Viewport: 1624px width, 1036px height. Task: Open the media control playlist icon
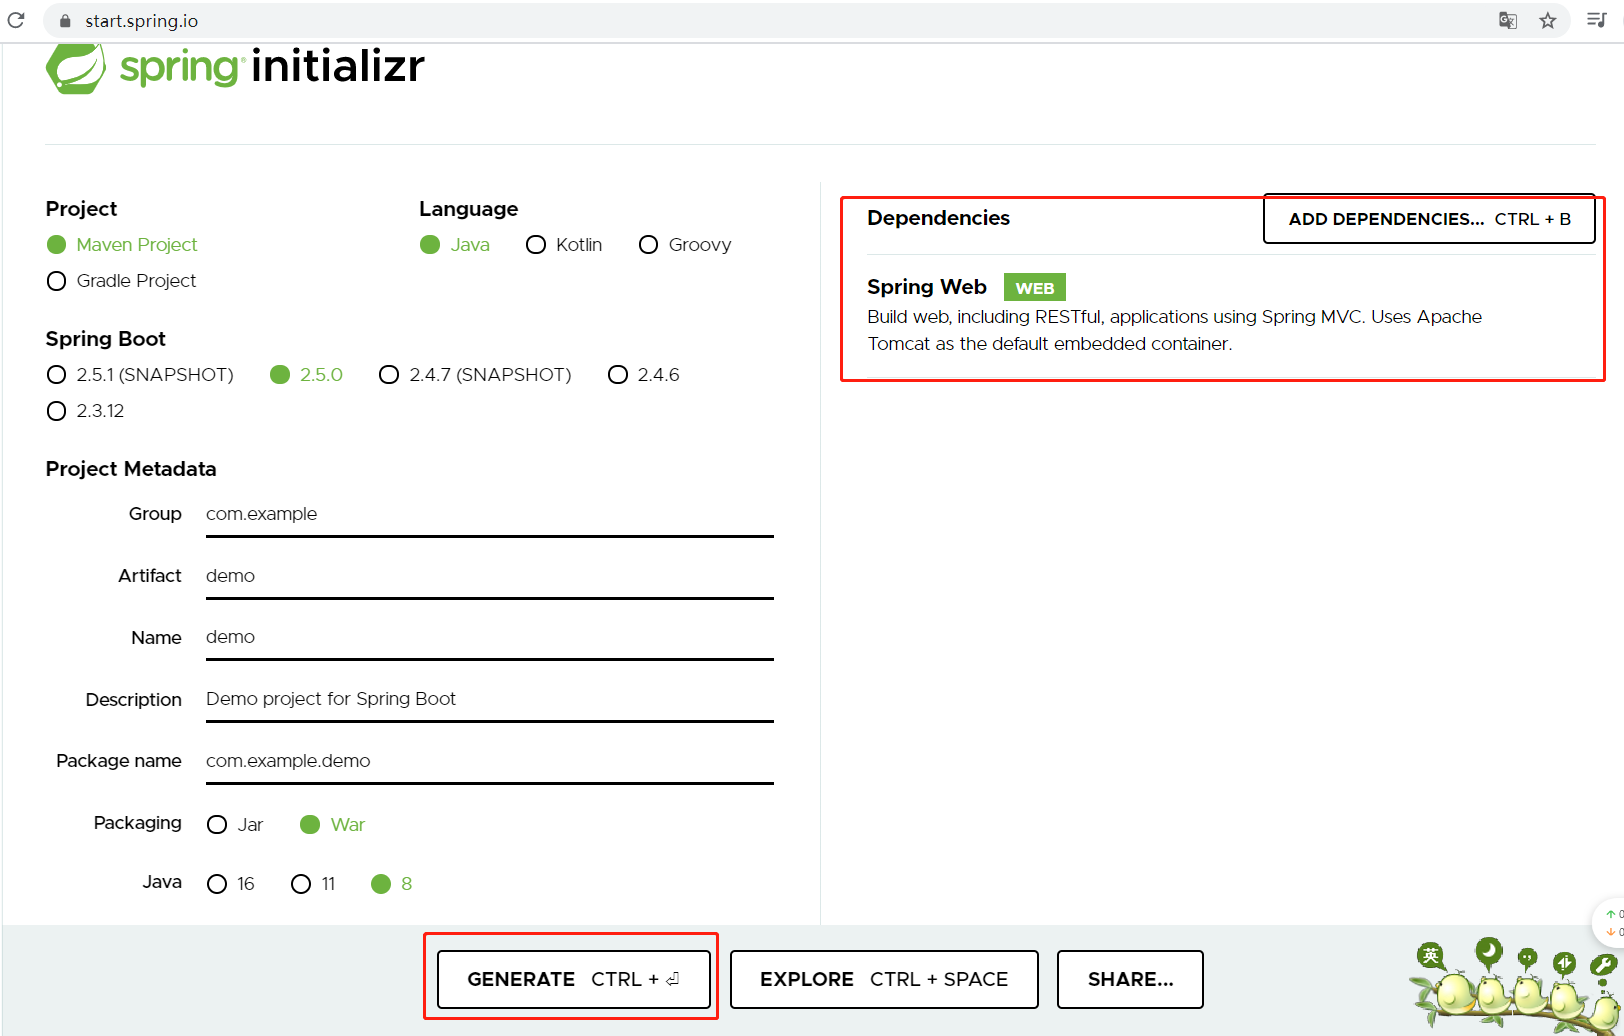[1596, 20]
